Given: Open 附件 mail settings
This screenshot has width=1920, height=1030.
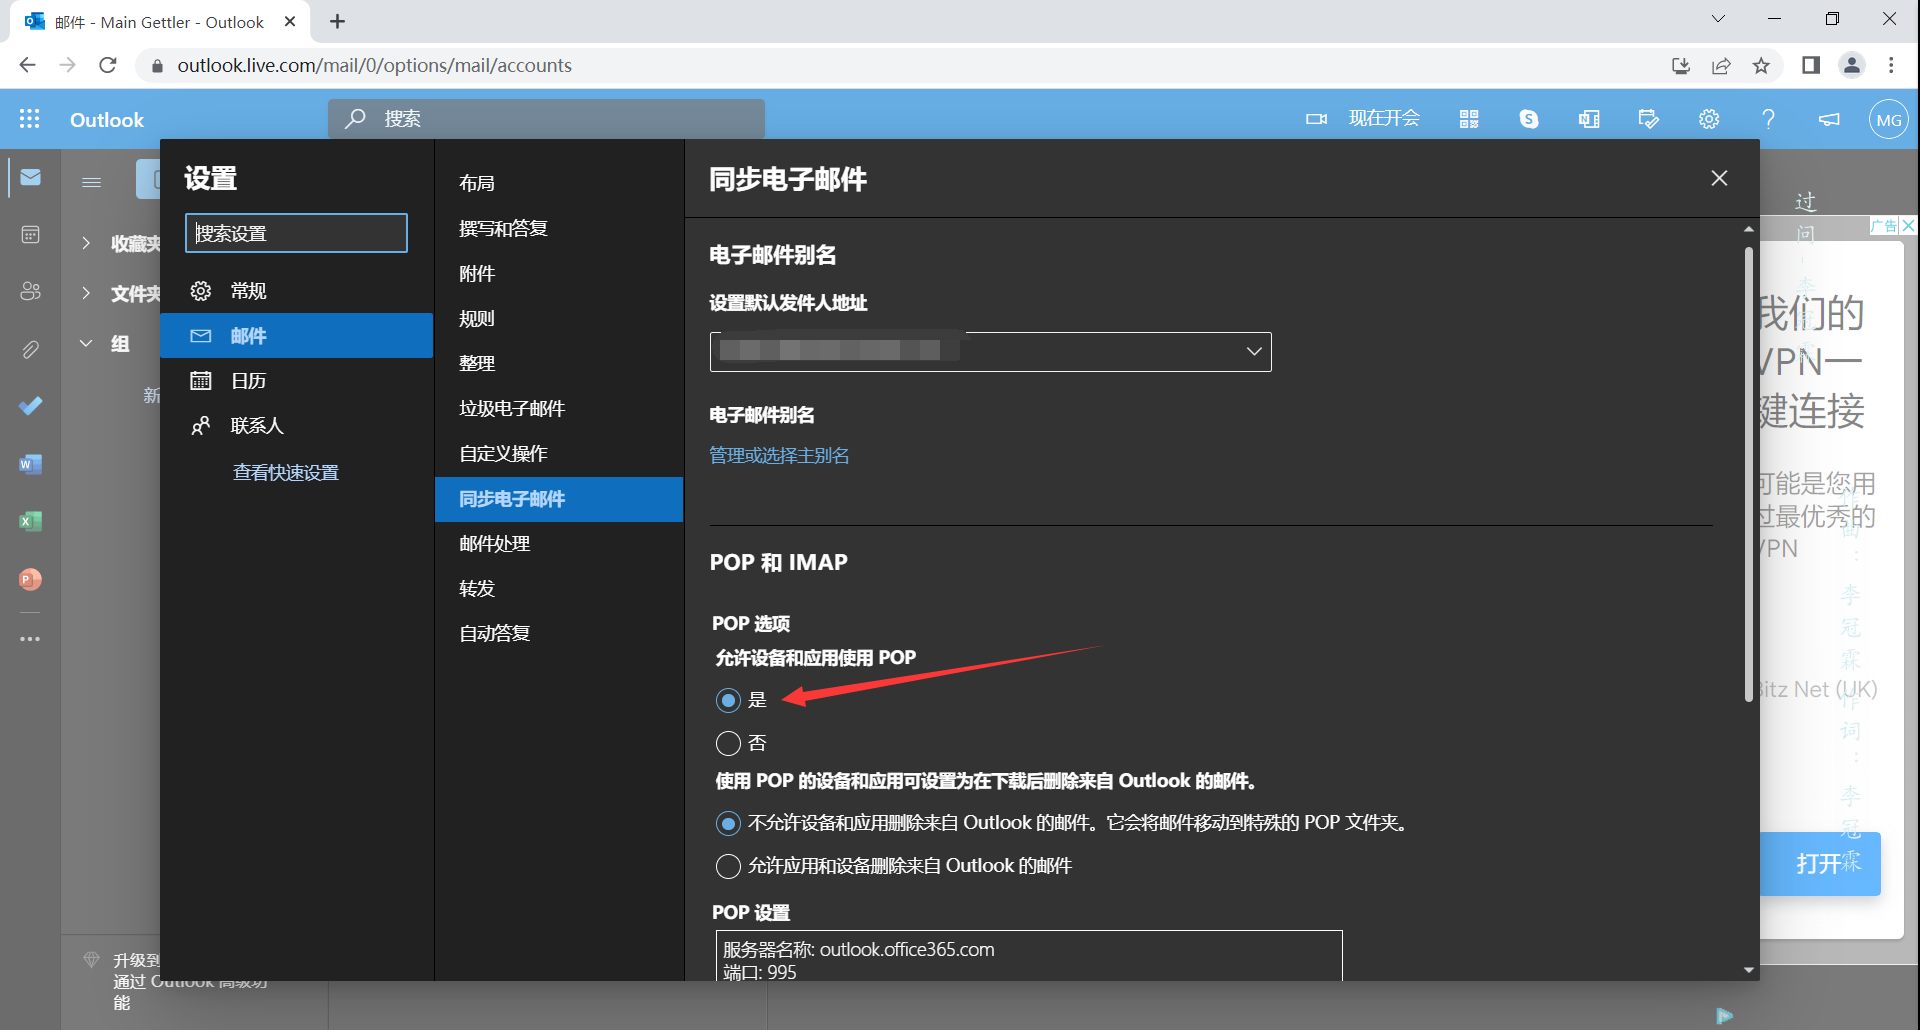Looking at the screenshot, I should click(x=559, y=273).
